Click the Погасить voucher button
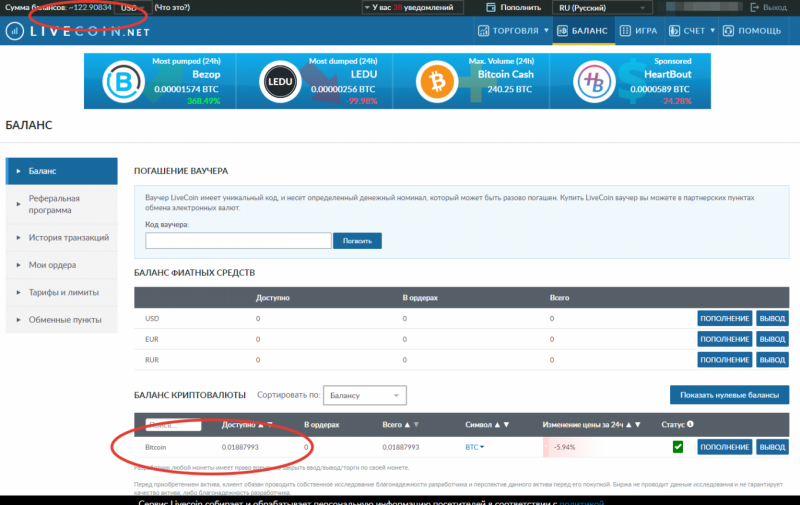800x505 pixels. [357, 241]
